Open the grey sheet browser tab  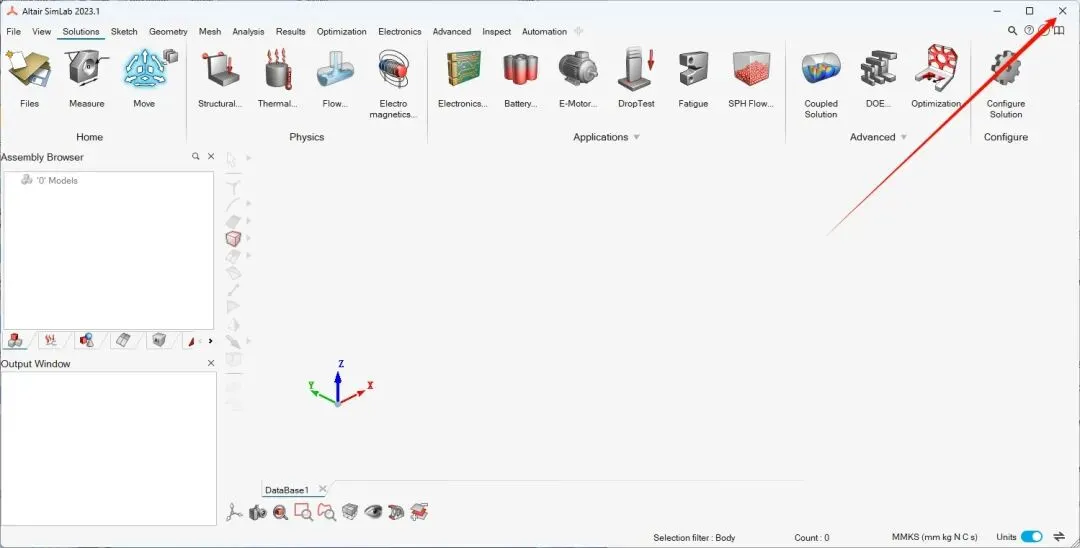point(123,340)
